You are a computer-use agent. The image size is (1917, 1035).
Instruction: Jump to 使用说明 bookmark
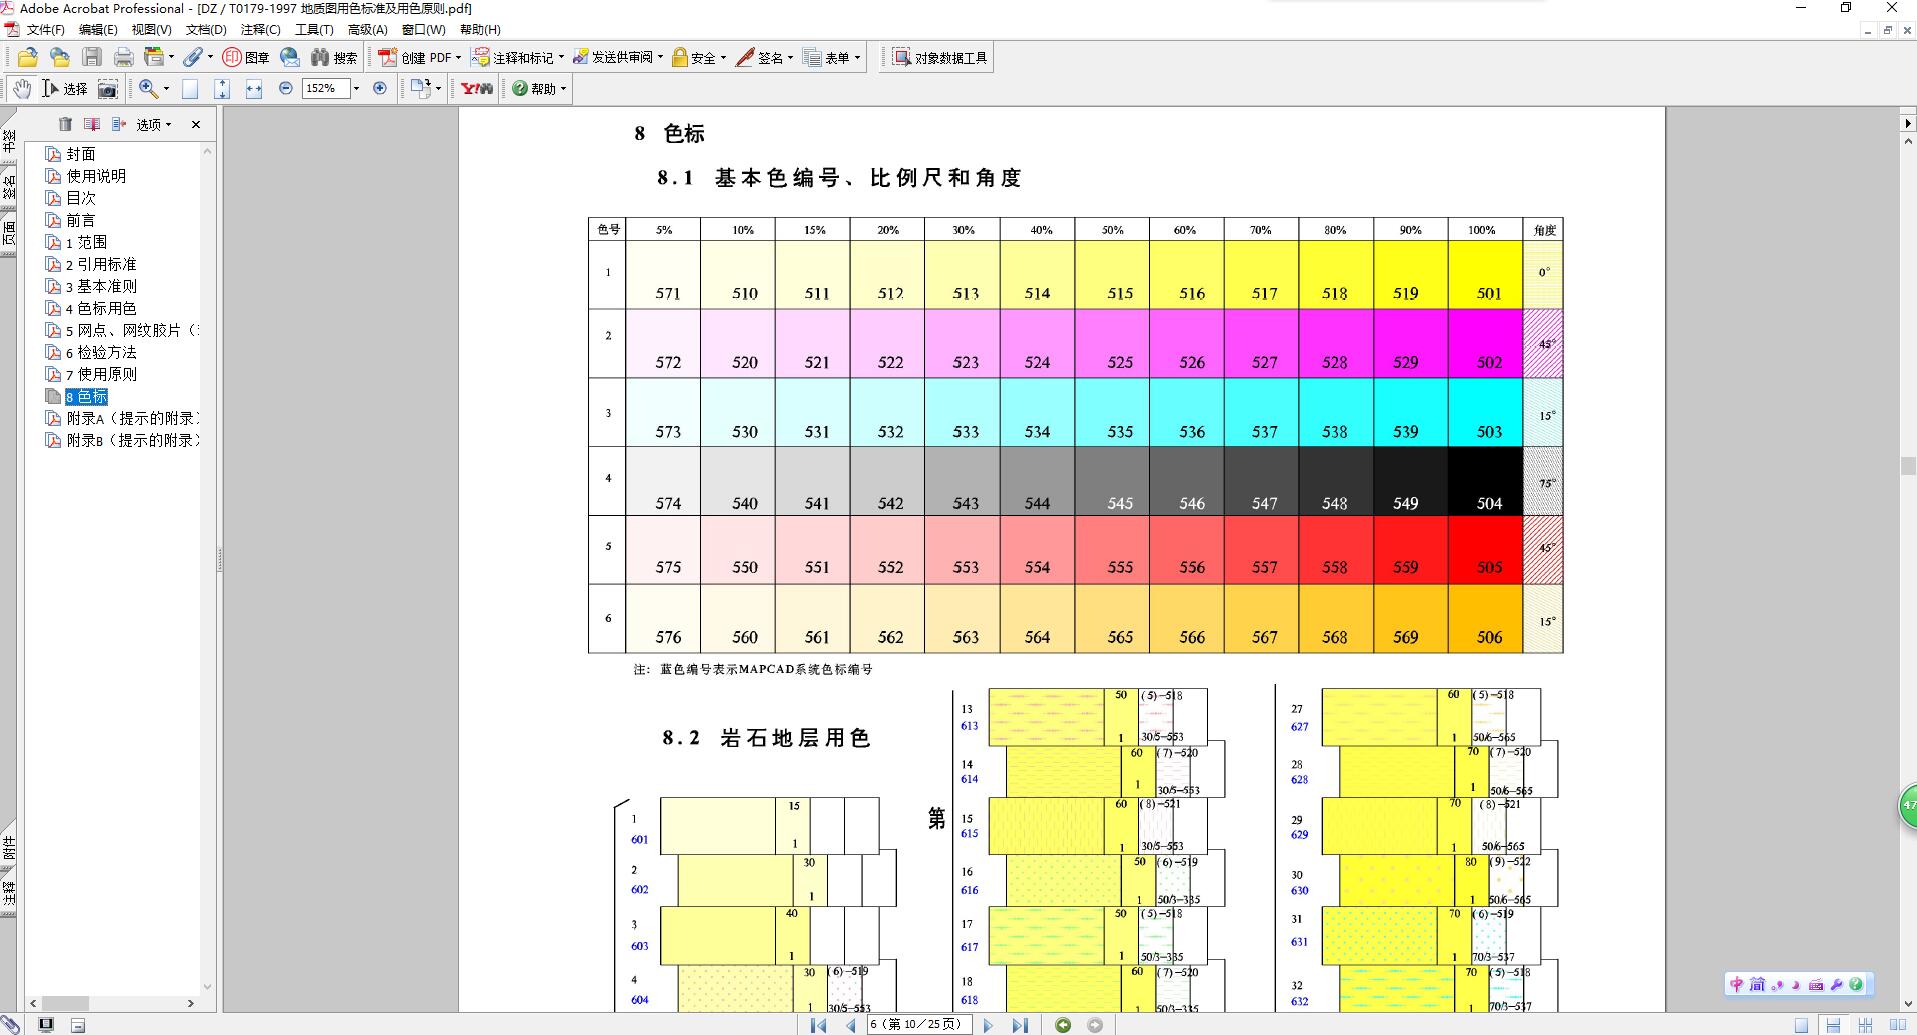click(96, 176)
